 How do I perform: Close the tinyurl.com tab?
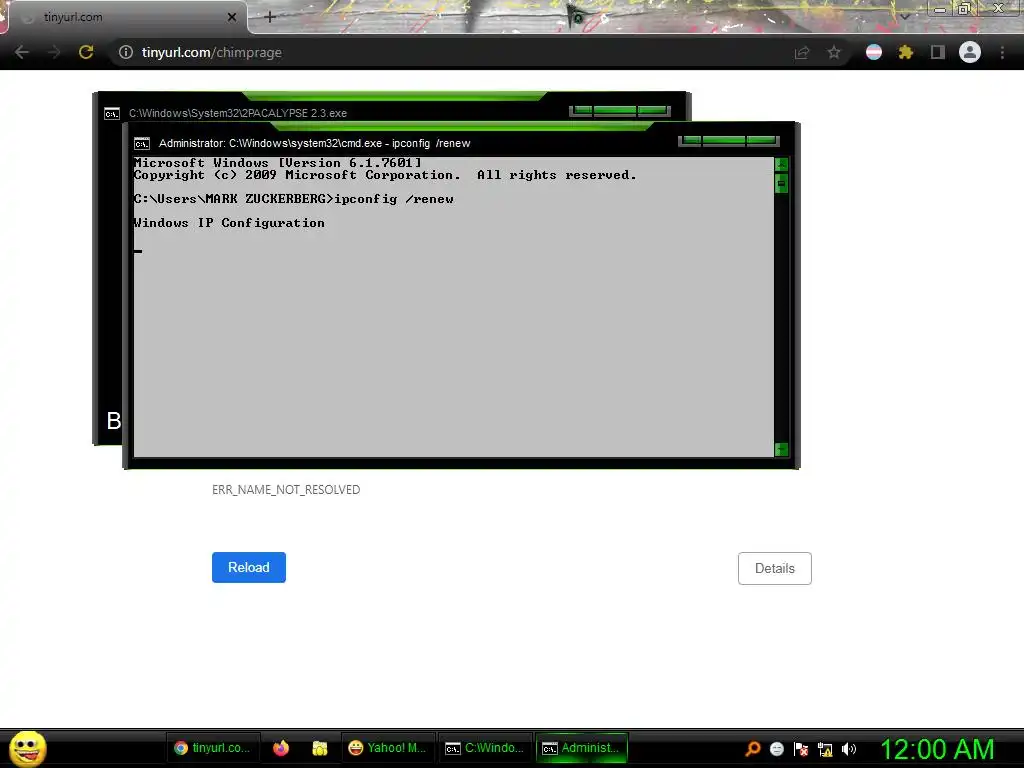[x=232, y=17]
